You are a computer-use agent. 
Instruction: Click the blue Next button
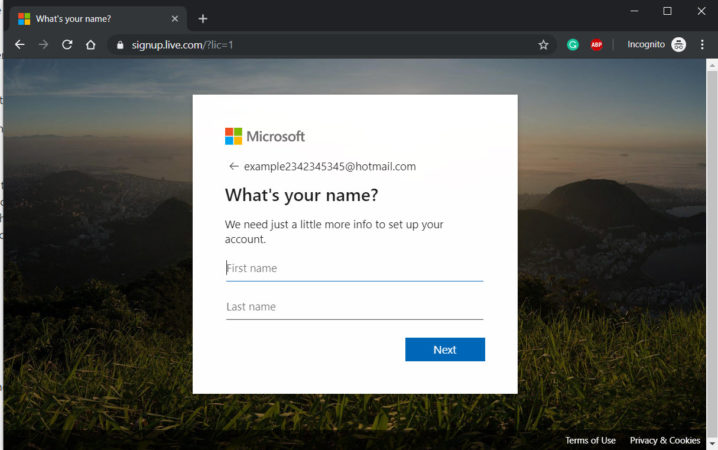tap(445, 349)
